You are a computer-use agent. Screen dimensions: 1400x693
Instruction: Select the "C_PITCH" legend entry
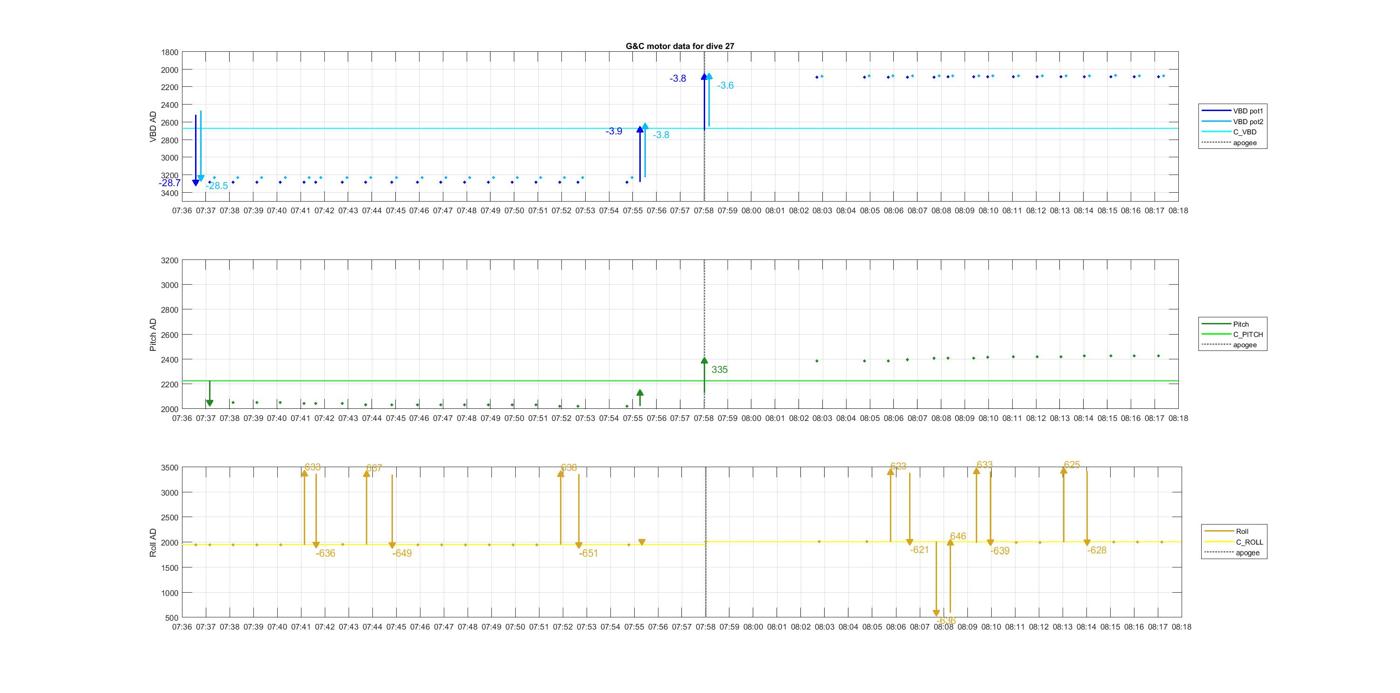coord(1233,335)
